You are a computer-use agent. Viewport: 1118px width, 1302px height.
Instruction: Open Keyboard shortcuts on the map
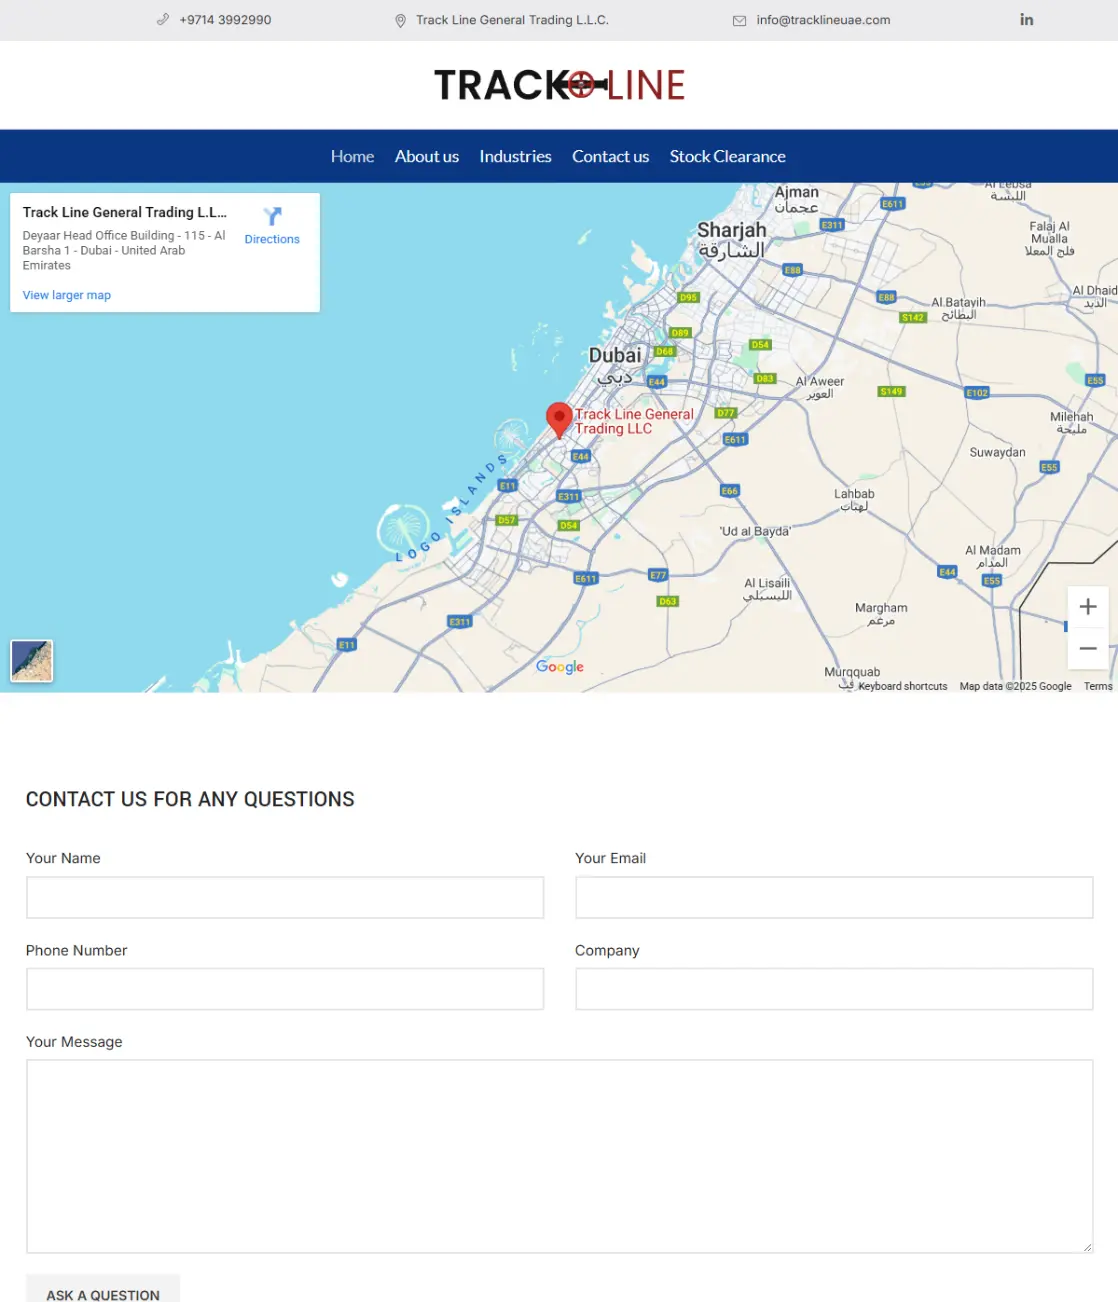pos(902,686)
